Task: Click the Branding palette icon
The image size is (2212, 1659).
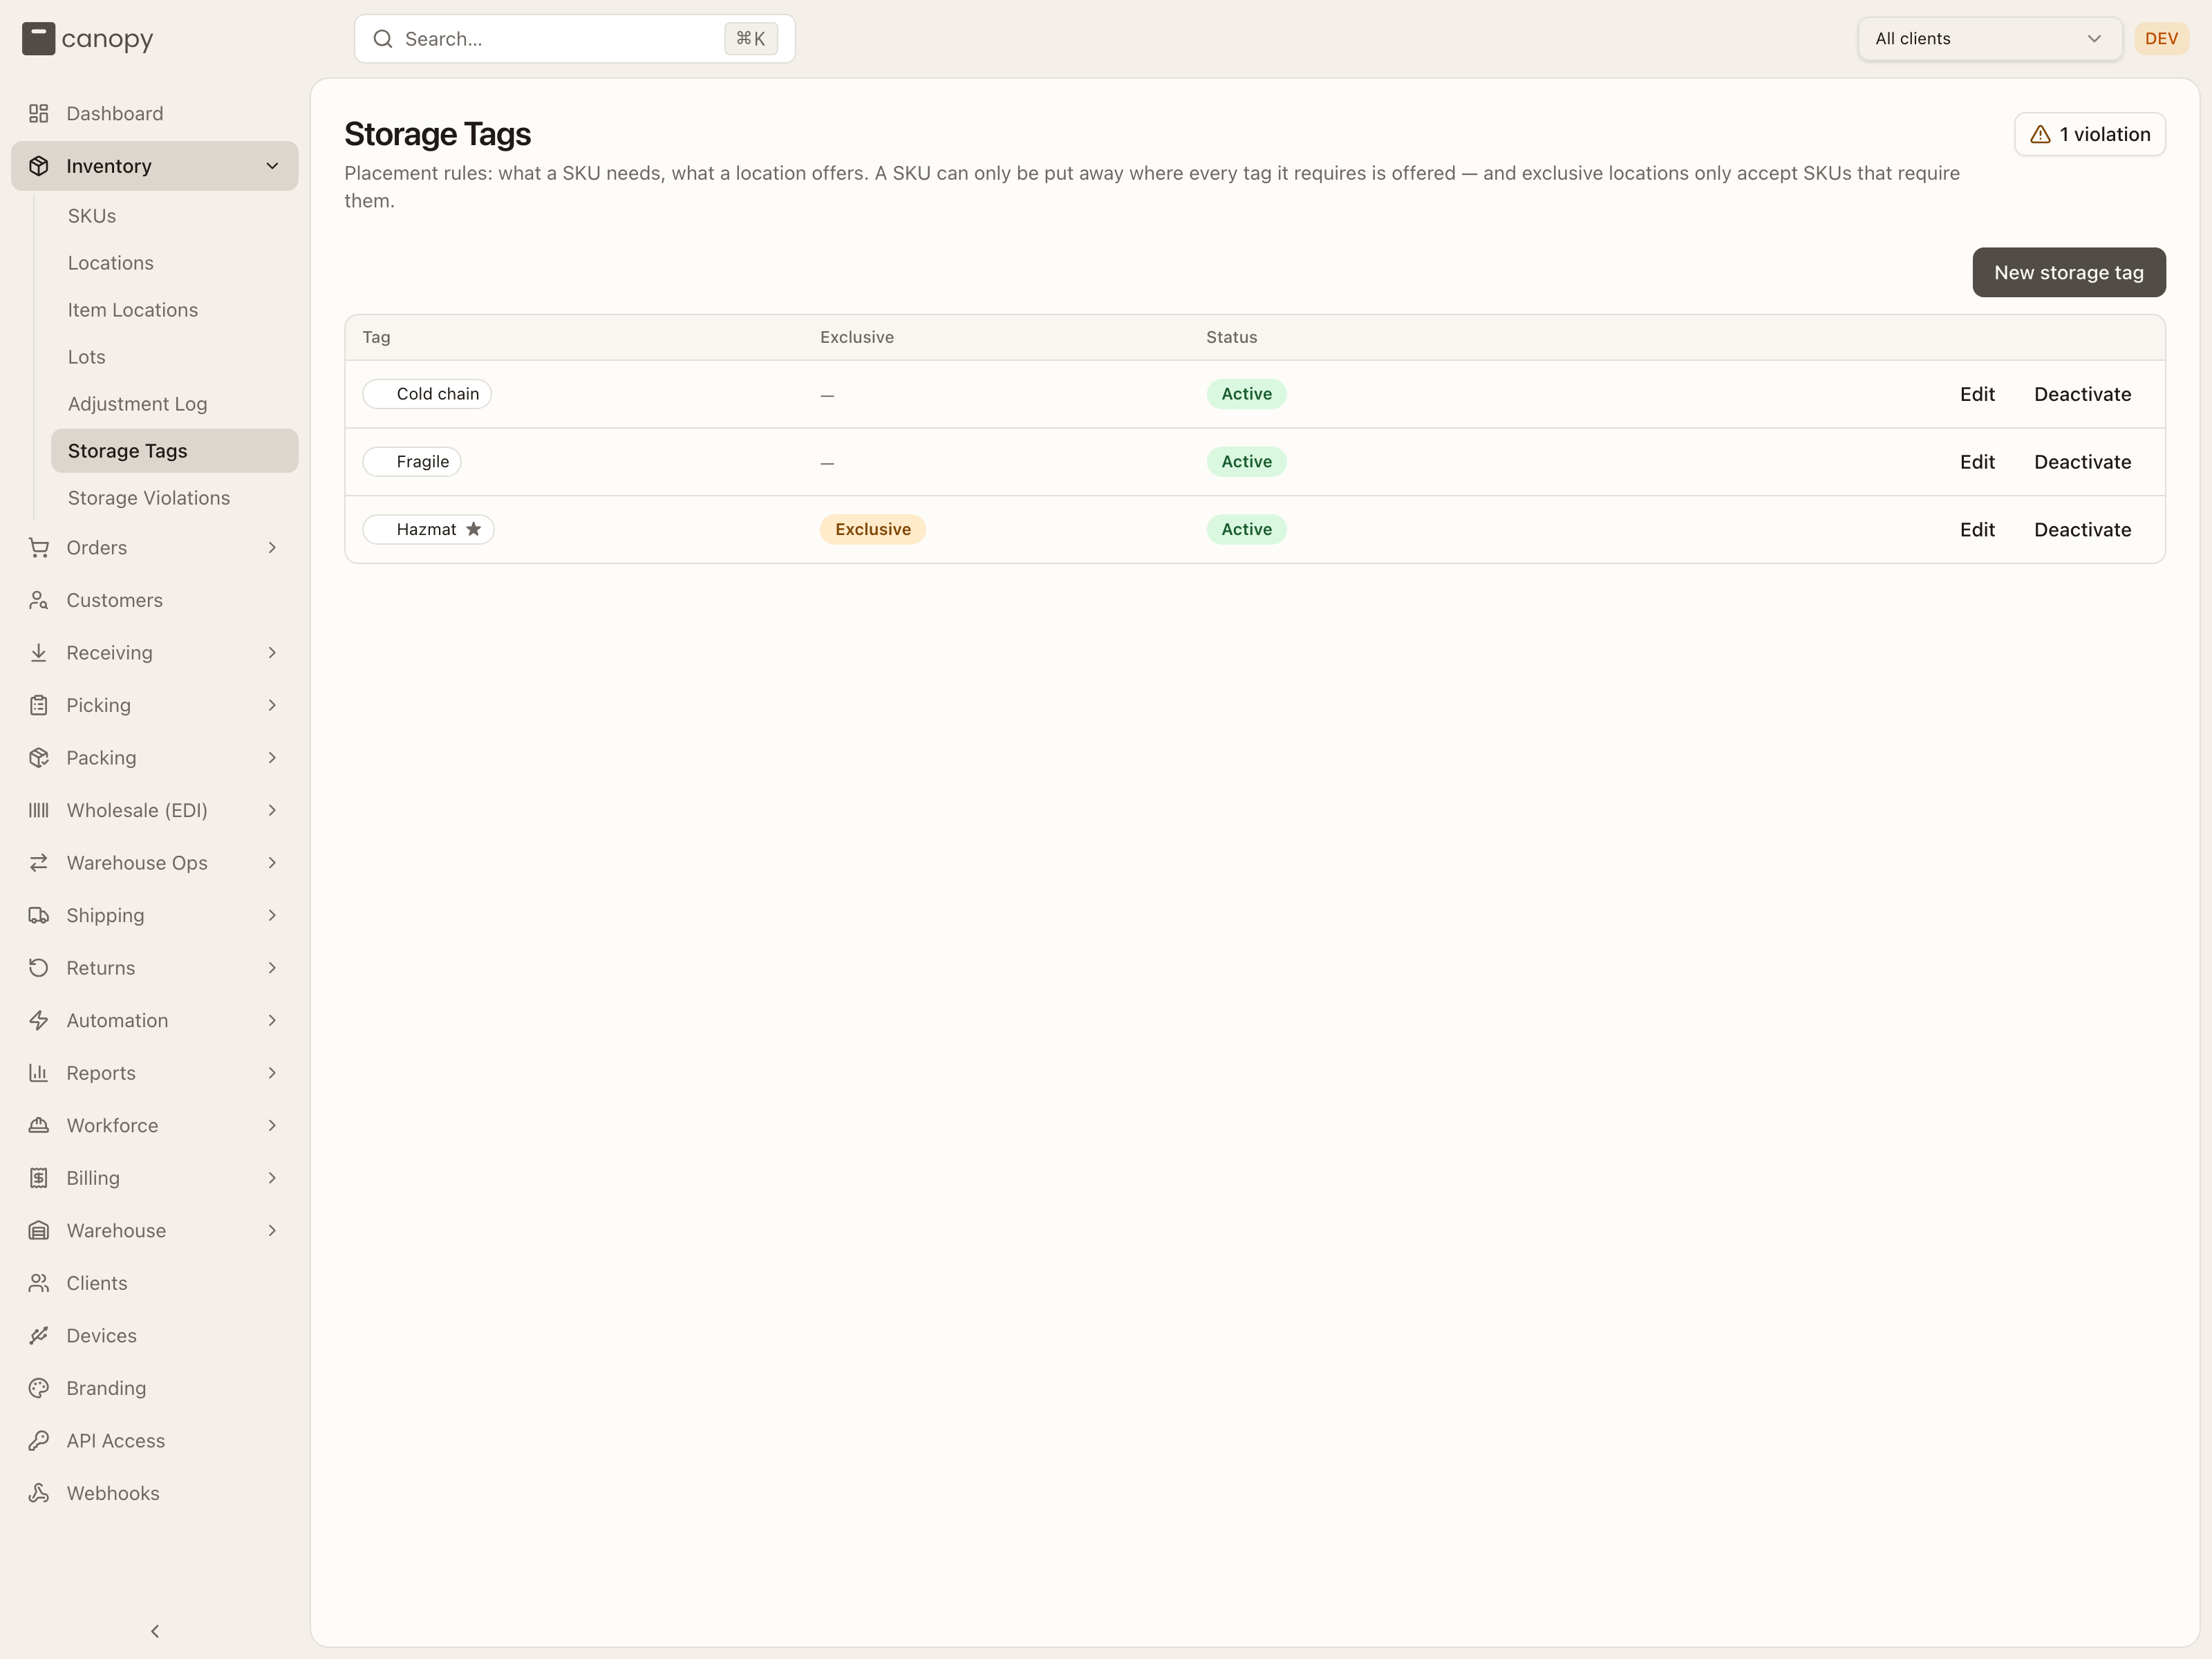Action: (x=38, y=1388)
